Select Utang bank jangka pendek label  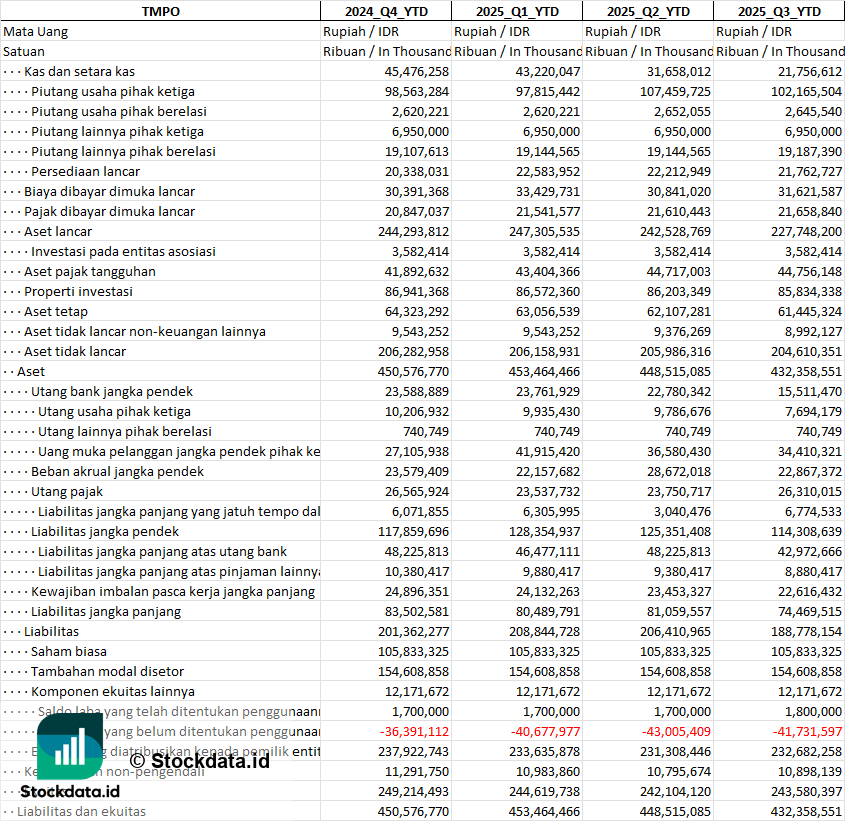pos(112,391)
